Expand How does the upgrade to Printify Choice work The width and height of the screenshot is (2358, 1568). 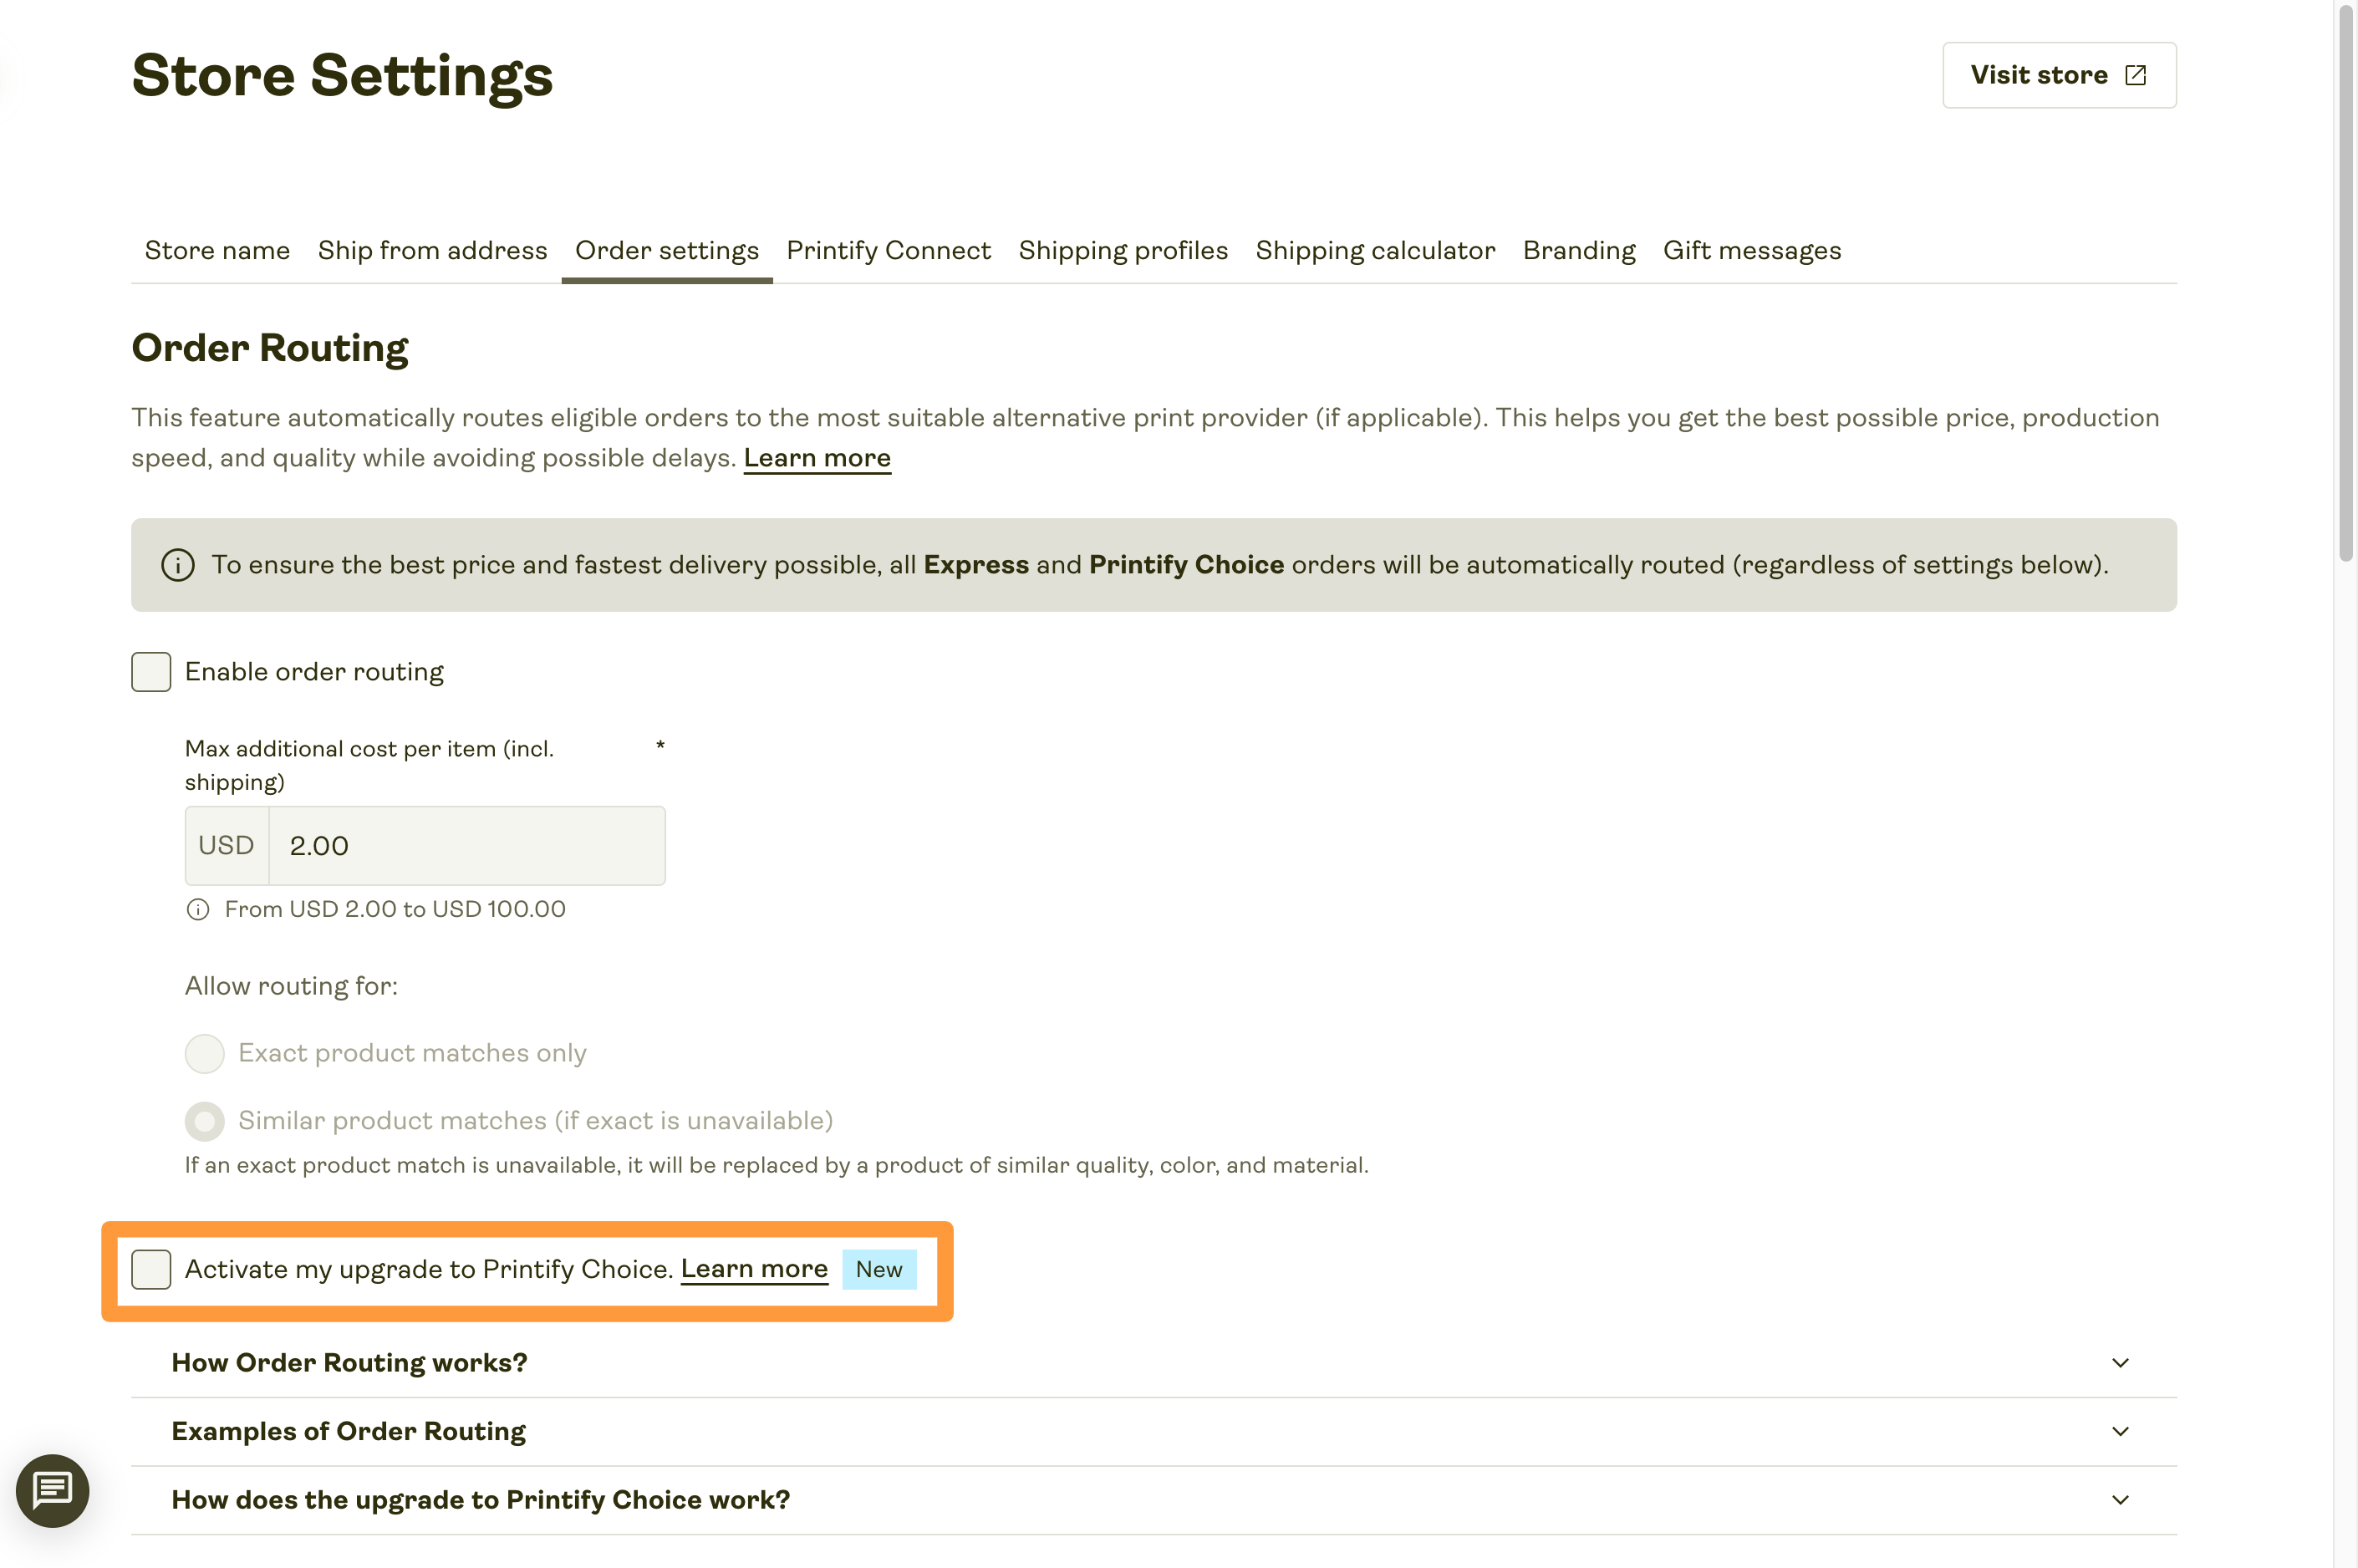(1154, 1500)
